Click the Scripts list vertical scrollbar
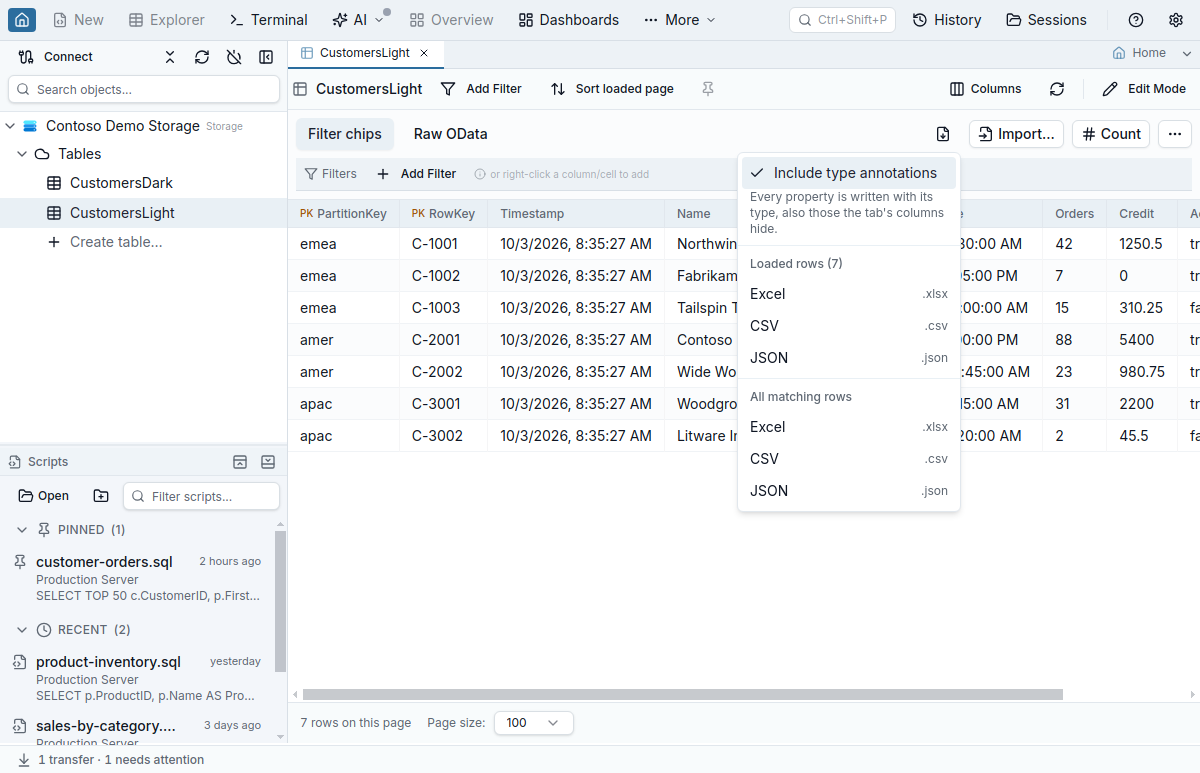 click(280, 601)
